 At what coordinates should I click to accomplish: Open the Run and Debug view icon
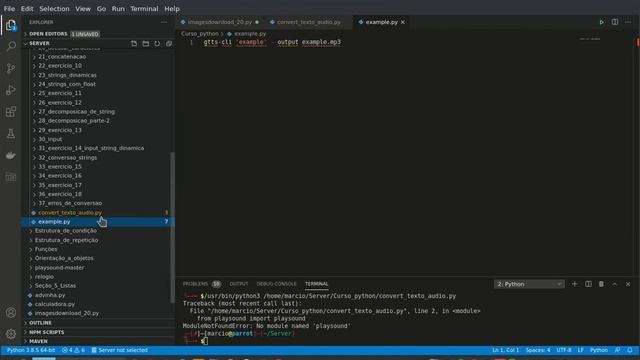(11, 90)
